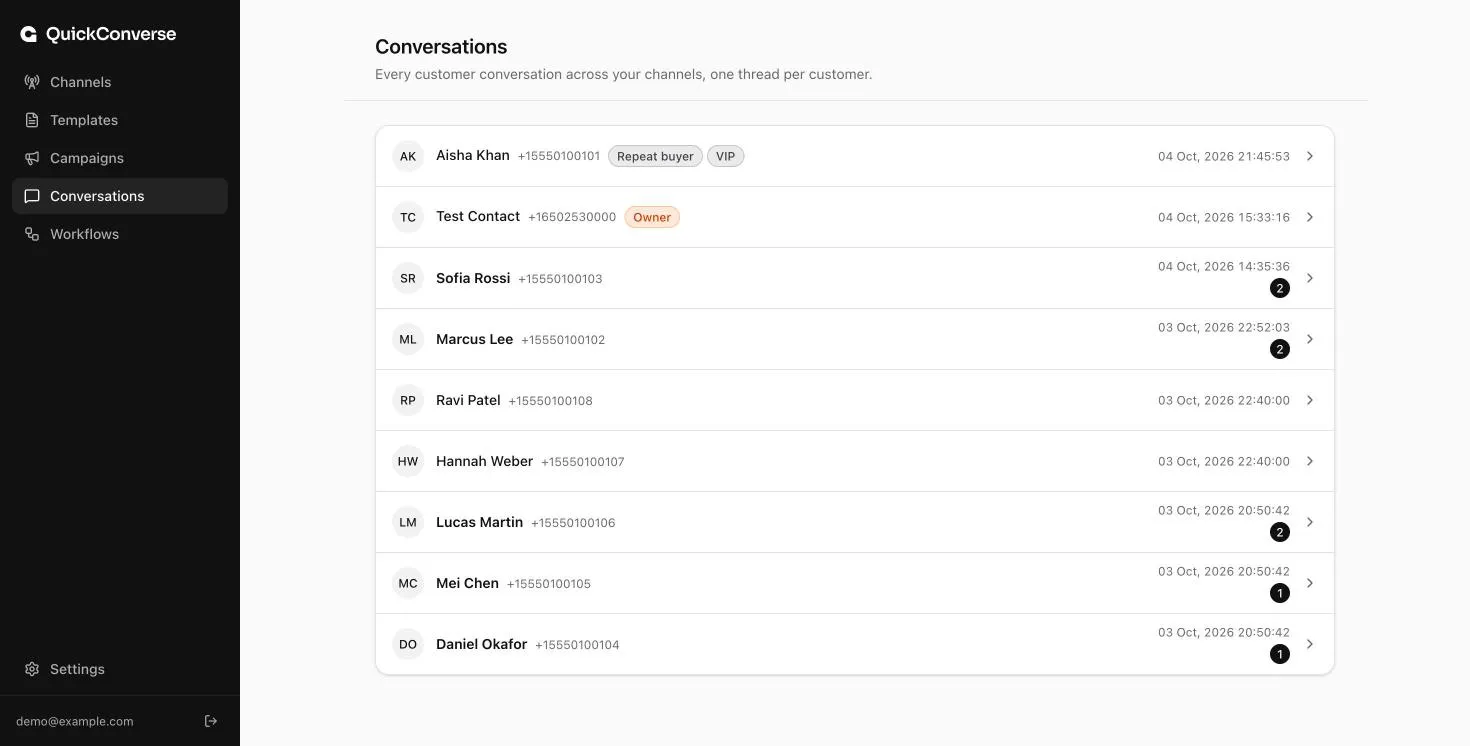Click the LM avatar for Lucas Martin
The width and height of the screenshot is (1470, 746).
tap(408, 522)
